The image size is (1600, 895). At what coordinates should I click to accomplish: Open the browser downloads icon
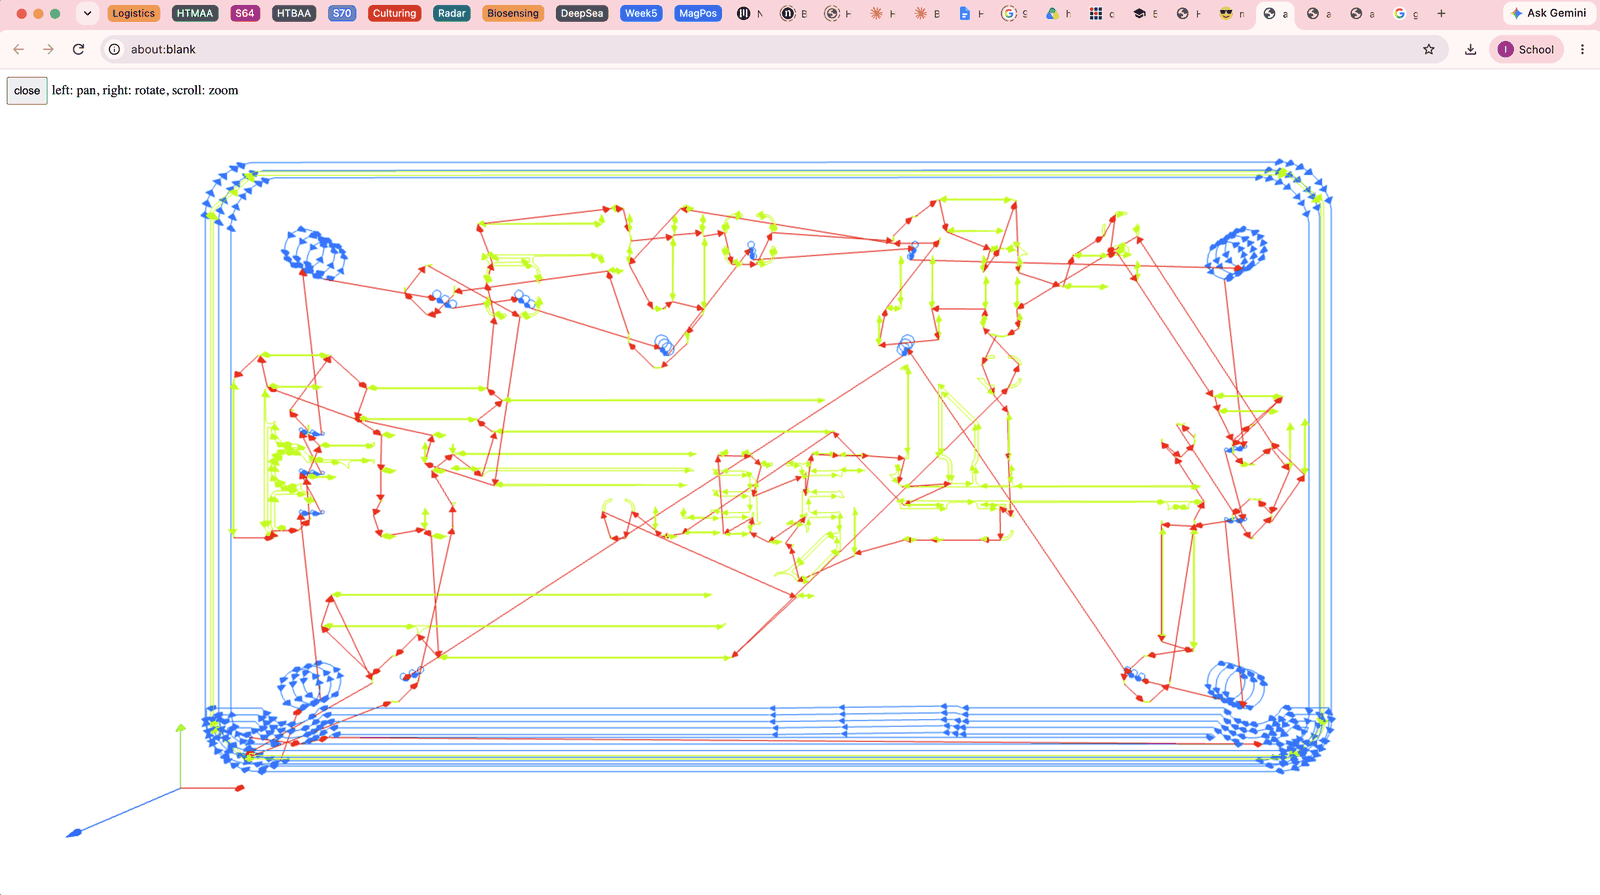pos(1470,49)
